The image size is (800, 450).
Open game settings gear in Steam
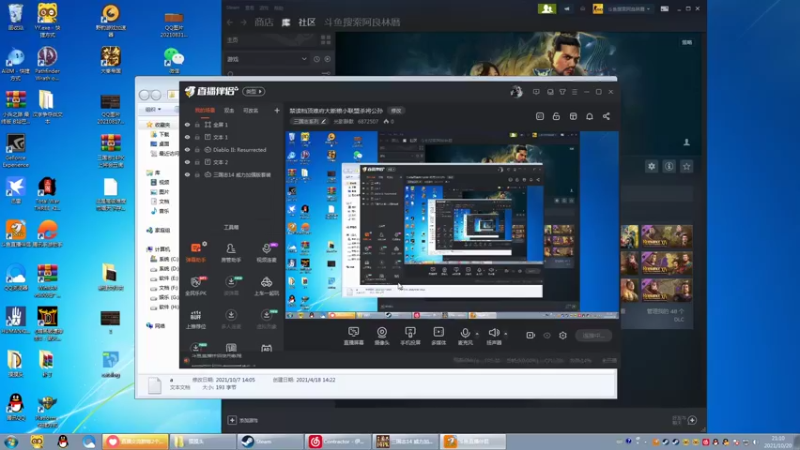tap(652, 166)
